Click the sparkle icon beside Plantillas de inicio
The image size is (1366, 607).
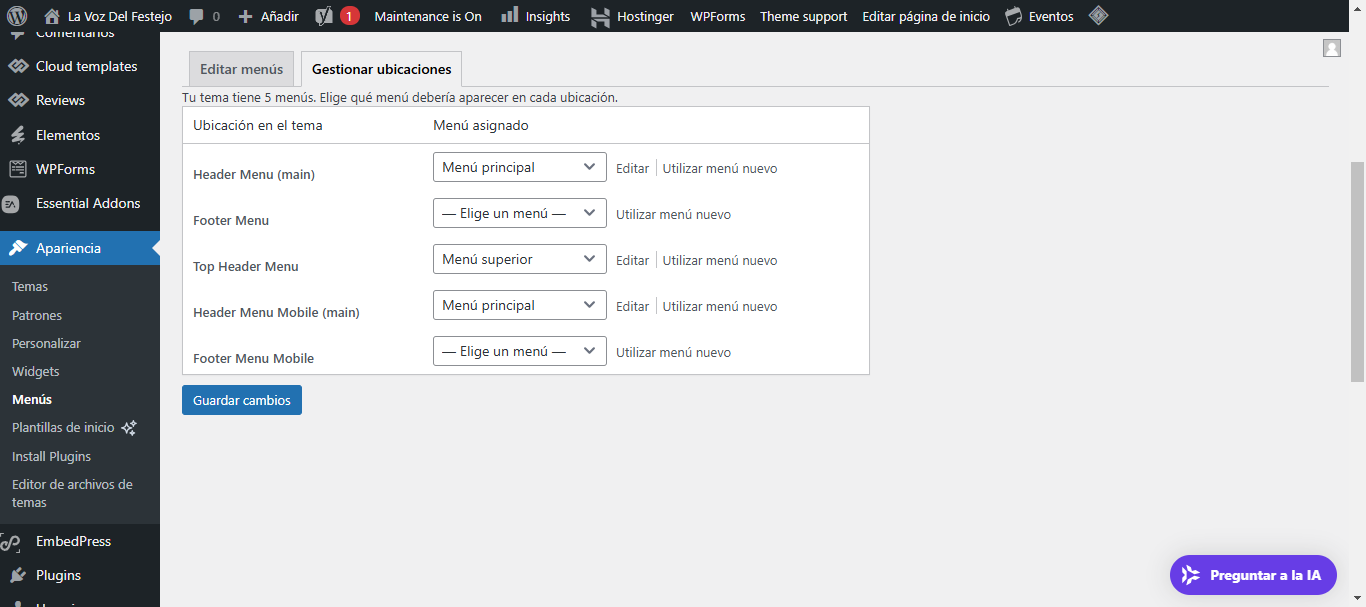point(129,428)
